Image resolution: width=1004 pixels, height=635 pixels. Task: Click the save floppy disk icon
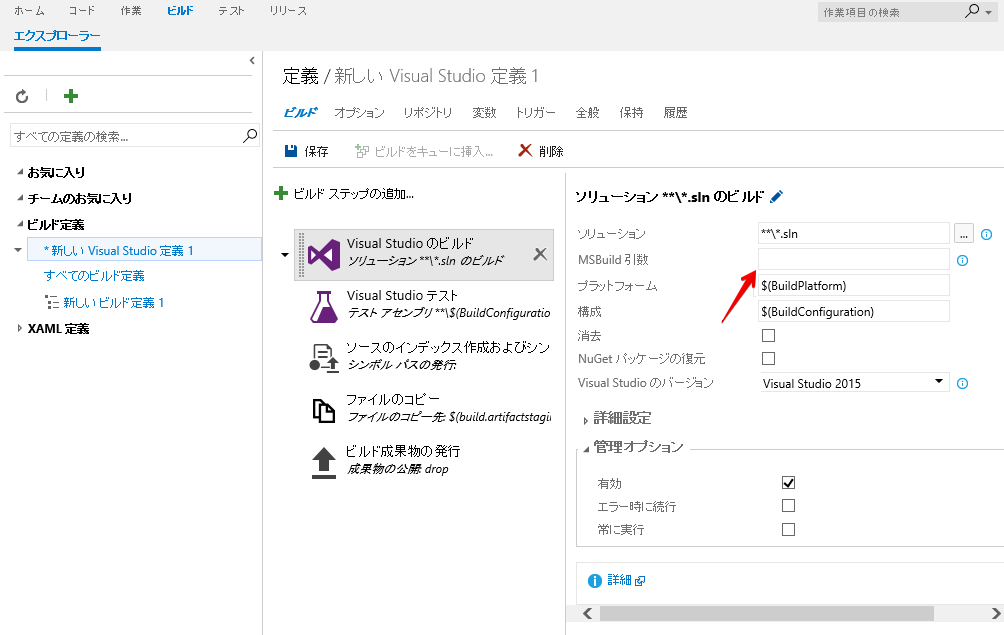[x=291, y=151]
